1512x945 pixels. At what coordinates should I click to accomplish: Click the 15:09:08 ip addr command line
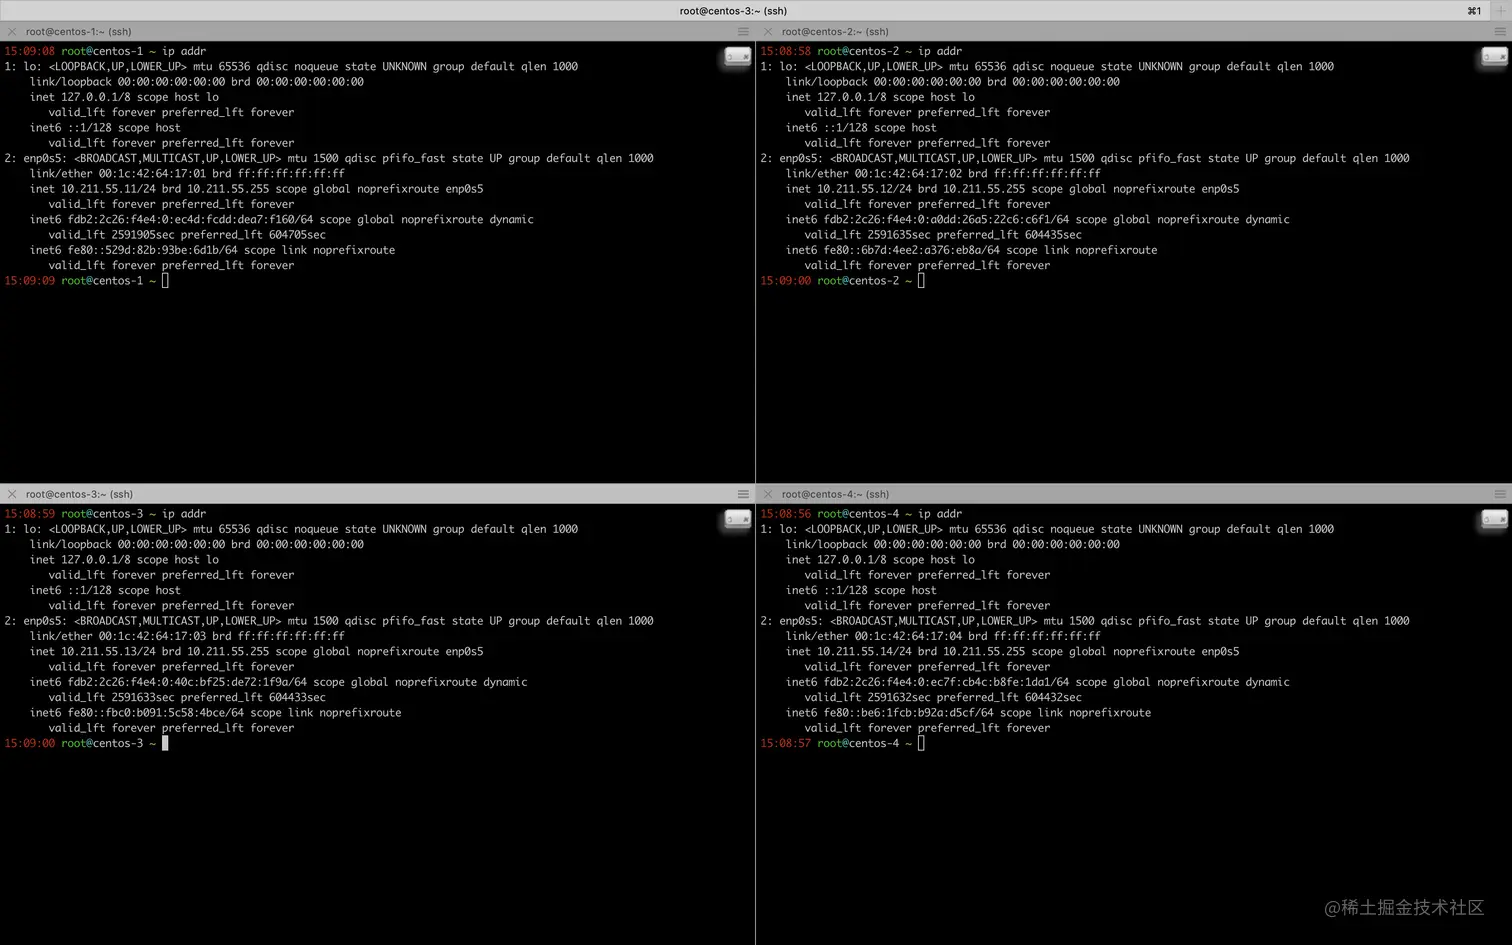point(105,51)
